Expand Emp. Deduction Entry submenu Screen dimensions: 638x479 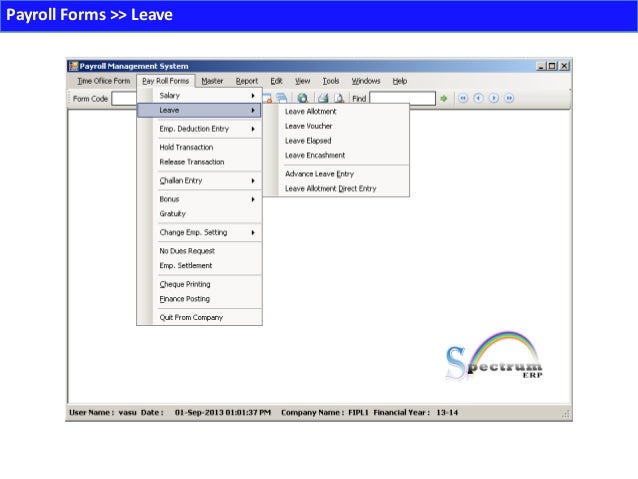(x=199, y=129)
